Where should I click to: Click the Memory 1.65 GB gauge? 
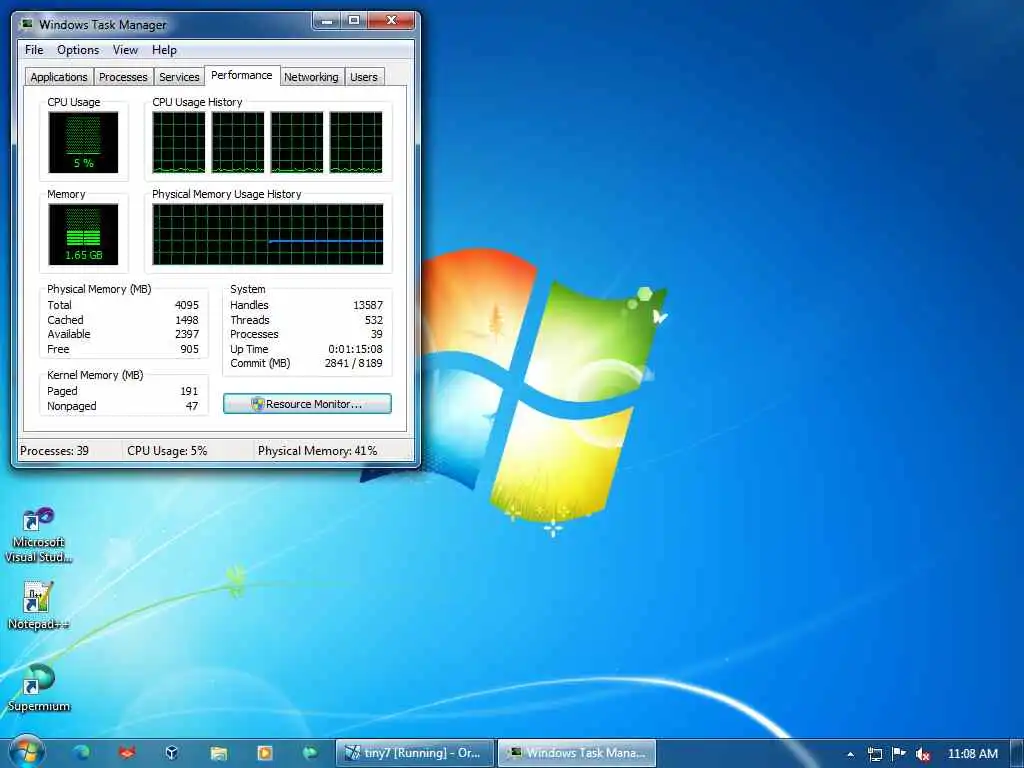click(83, 234)
